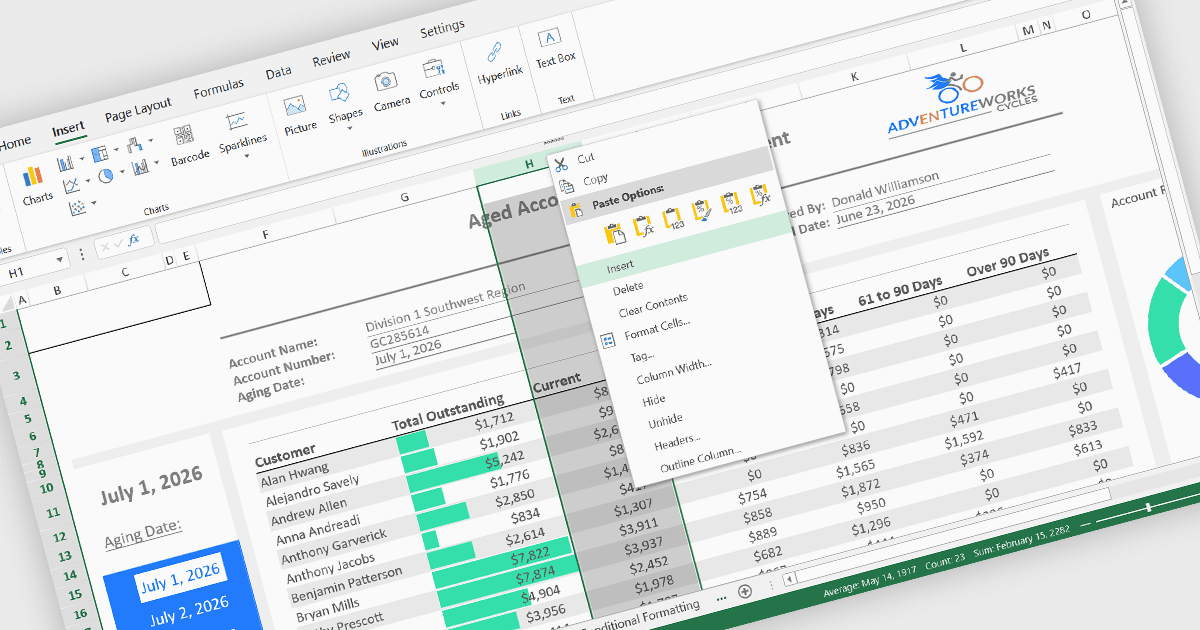Screen dimensions: 1200x630
Task: Click the Paste formatting option icon
Action: coord(703,209)
